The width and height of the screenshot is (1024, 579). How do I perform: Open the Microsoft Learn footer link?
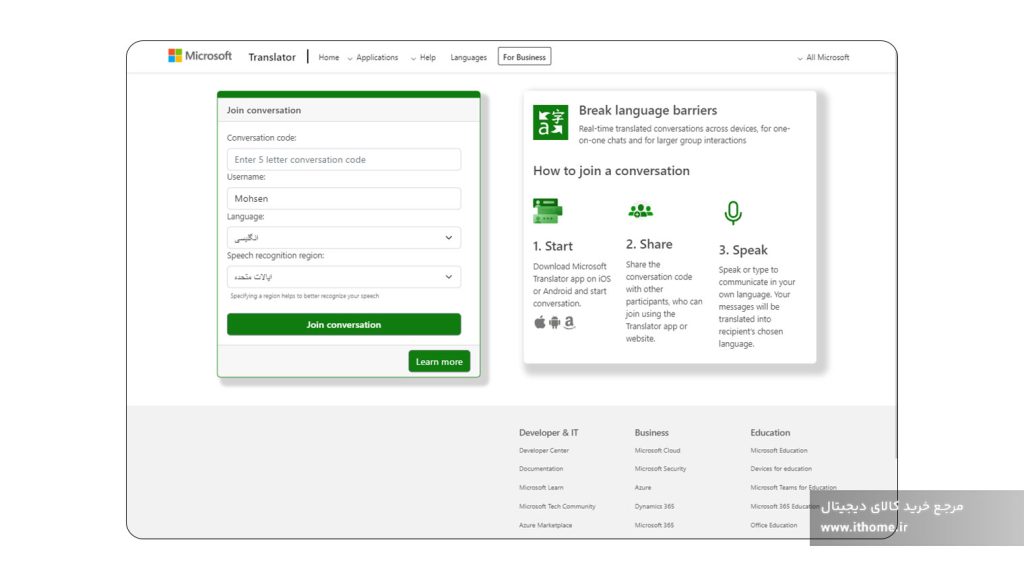(541, 488)
